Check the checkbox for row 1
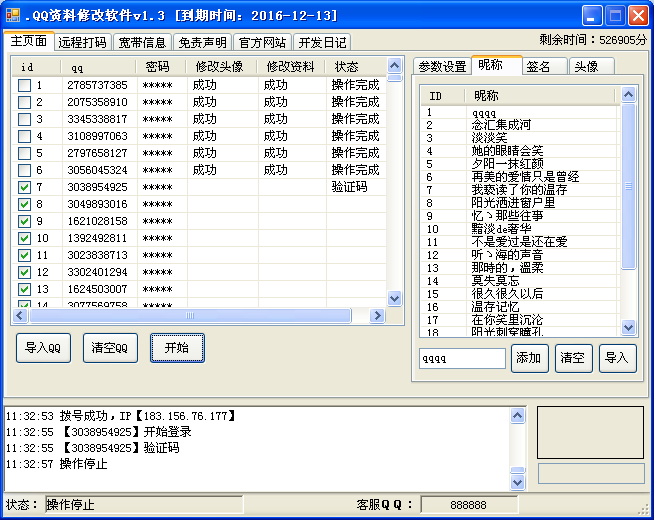Screen dimensions: 654x520 tap(24, 86)
